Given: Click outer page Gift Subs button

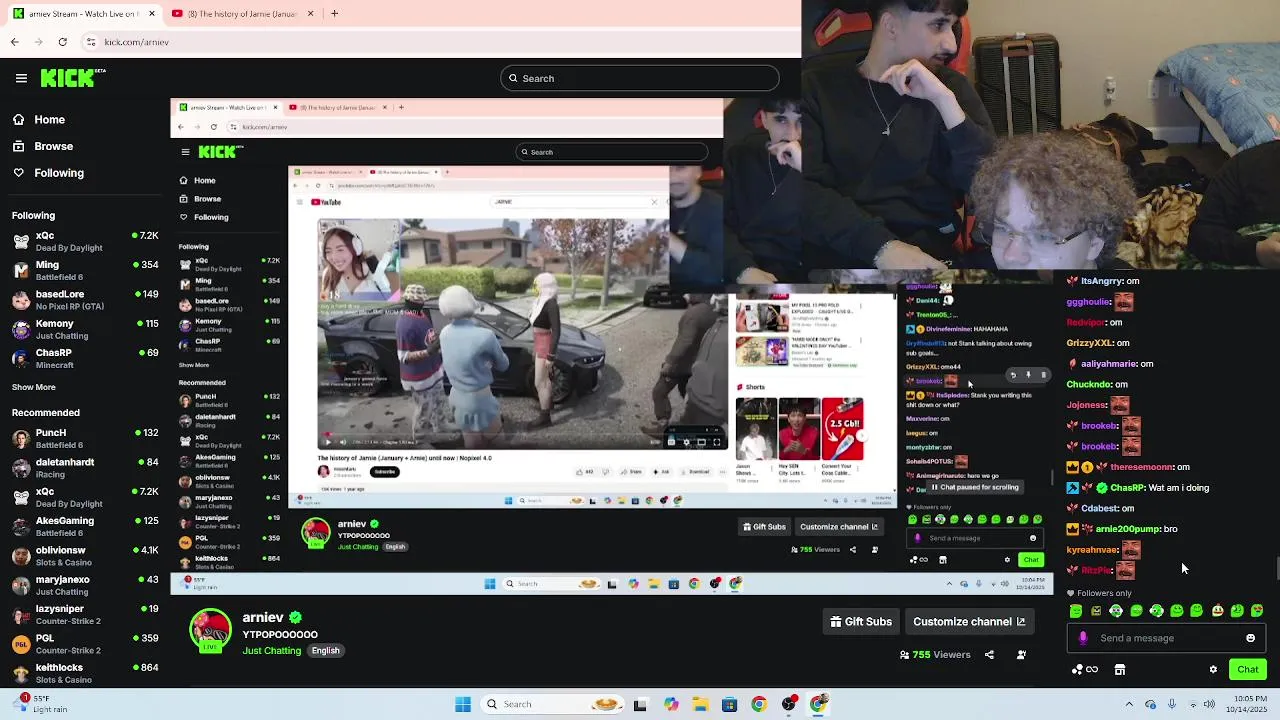Looking at the screenshot, I should (x=860, y=622).
